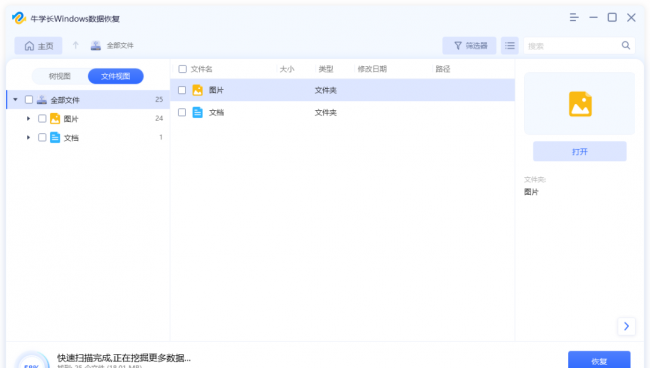Select the 全部文件 breadcrumb label
This screenshot has height=368, width=650.
click(x=120, y=46)
